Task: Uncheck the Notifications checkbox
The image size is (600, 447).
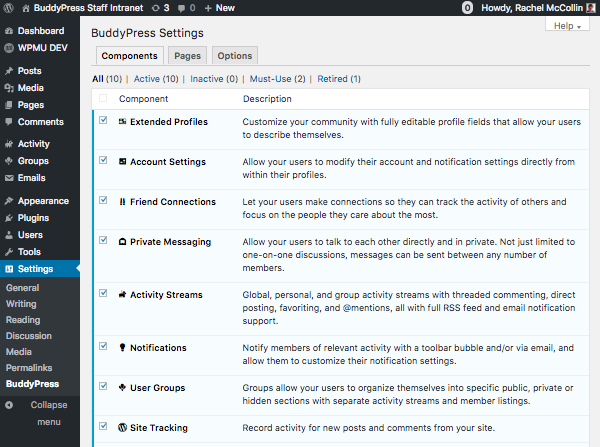Action: (103, 346)
